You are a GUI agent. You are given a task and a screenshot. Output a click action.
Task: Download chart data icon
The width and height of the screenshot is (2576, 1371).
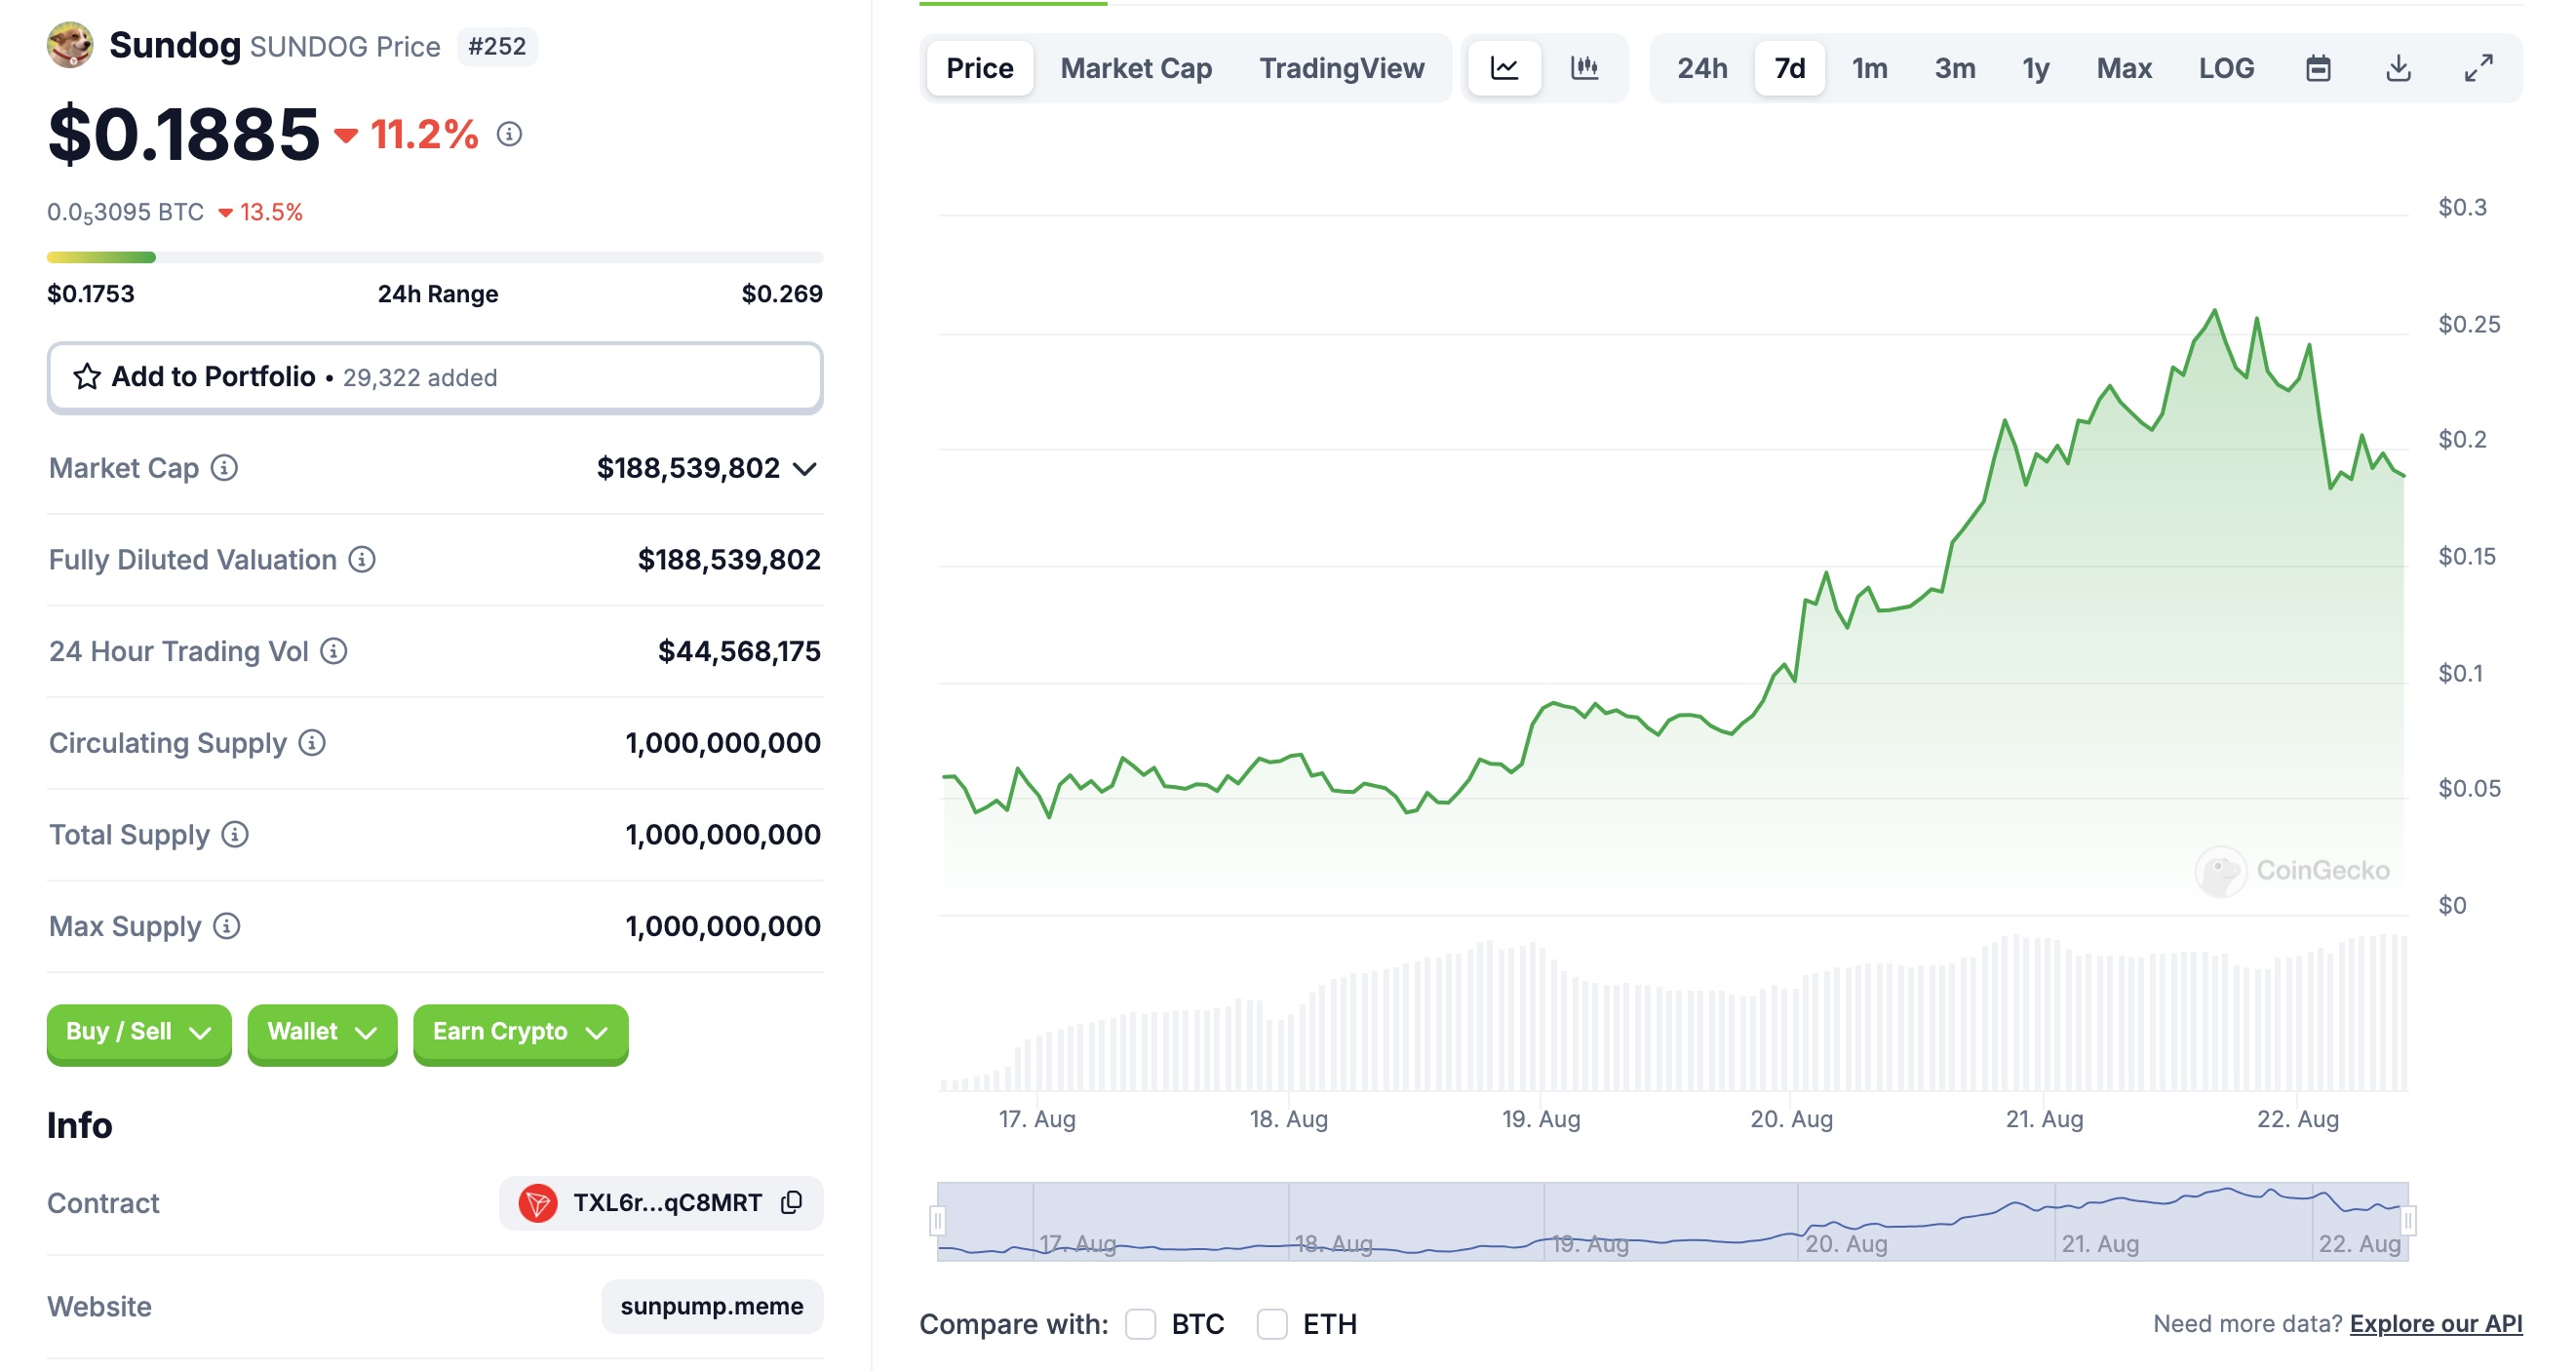pyautogui.click(x=2398, y=68)
